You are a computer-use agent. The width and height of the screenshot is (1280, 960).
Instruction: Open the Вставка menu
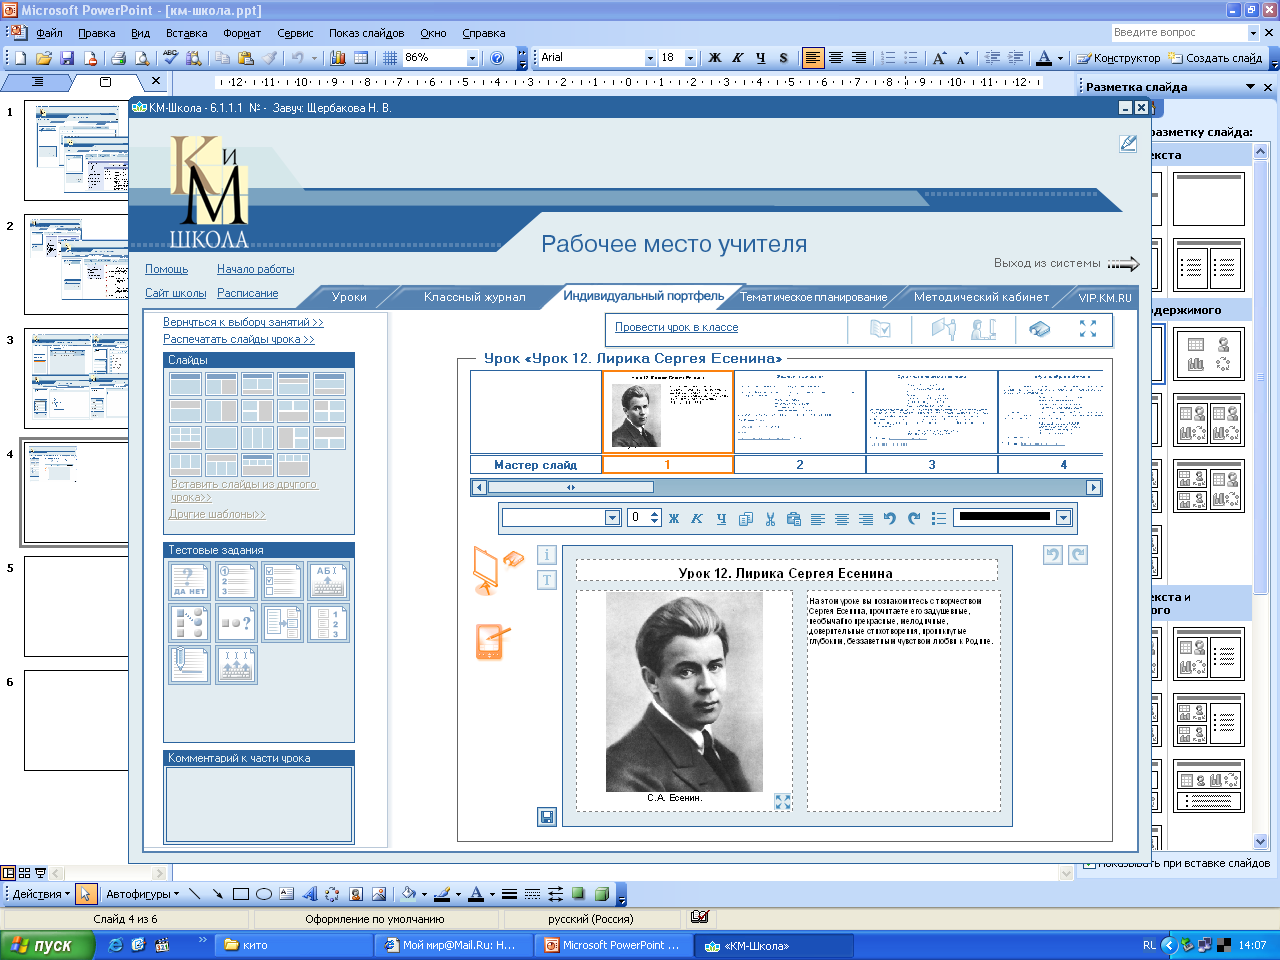[186, 33]
